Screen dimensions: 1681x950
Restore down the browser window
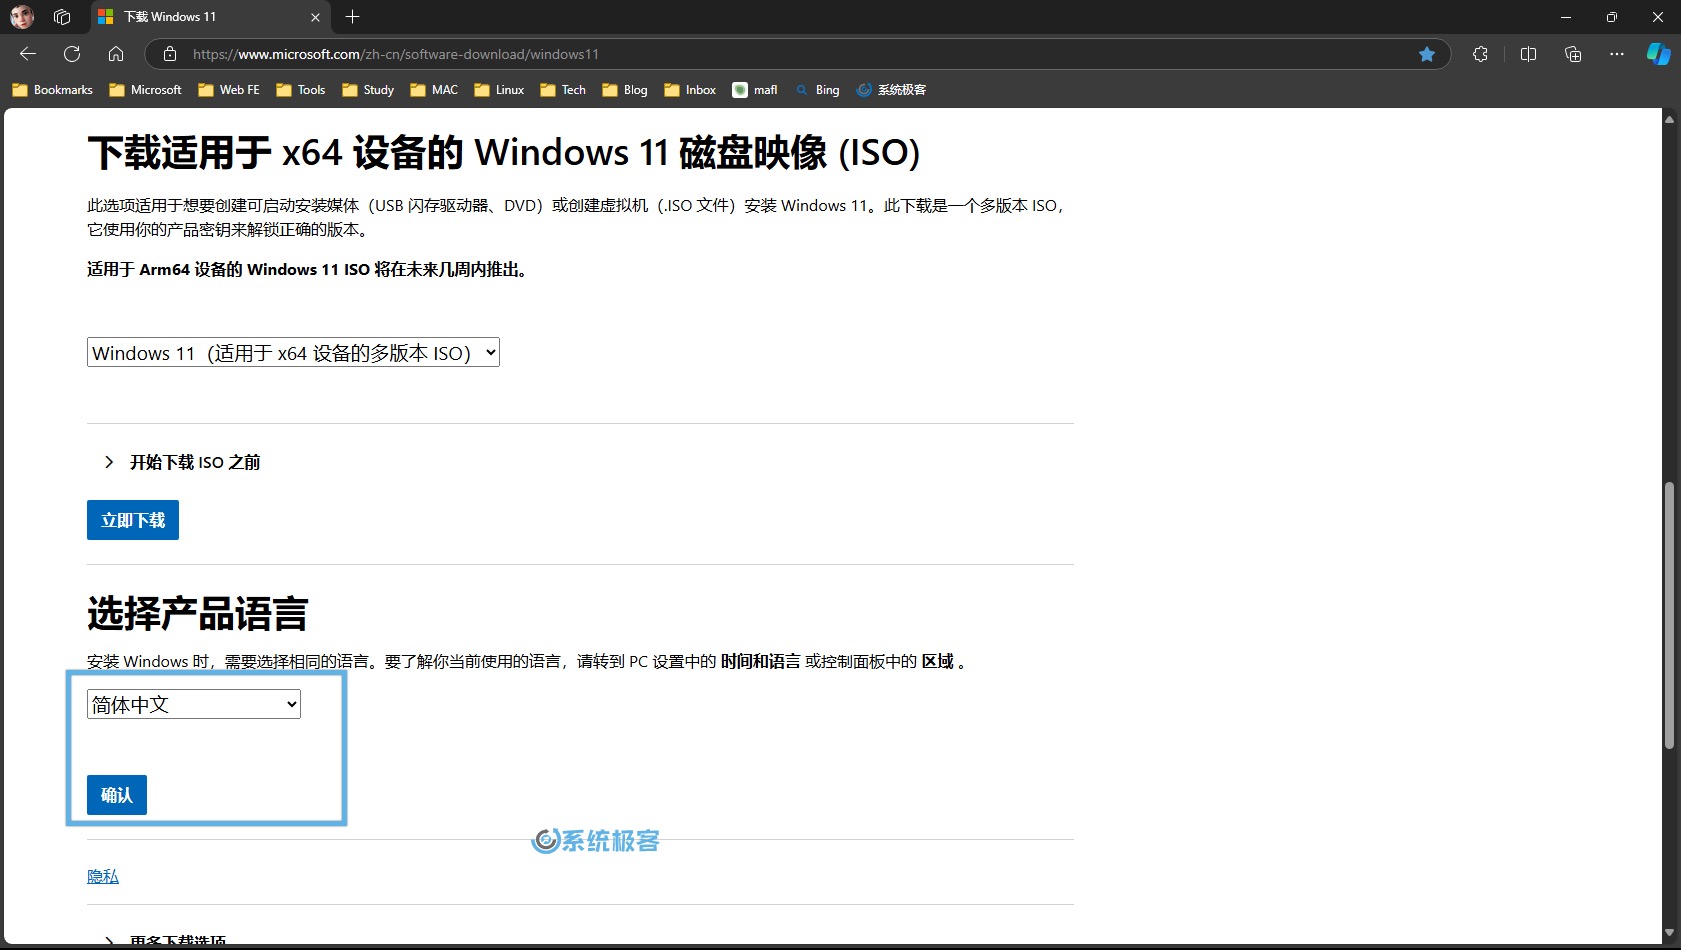(x=1612, y=17)
